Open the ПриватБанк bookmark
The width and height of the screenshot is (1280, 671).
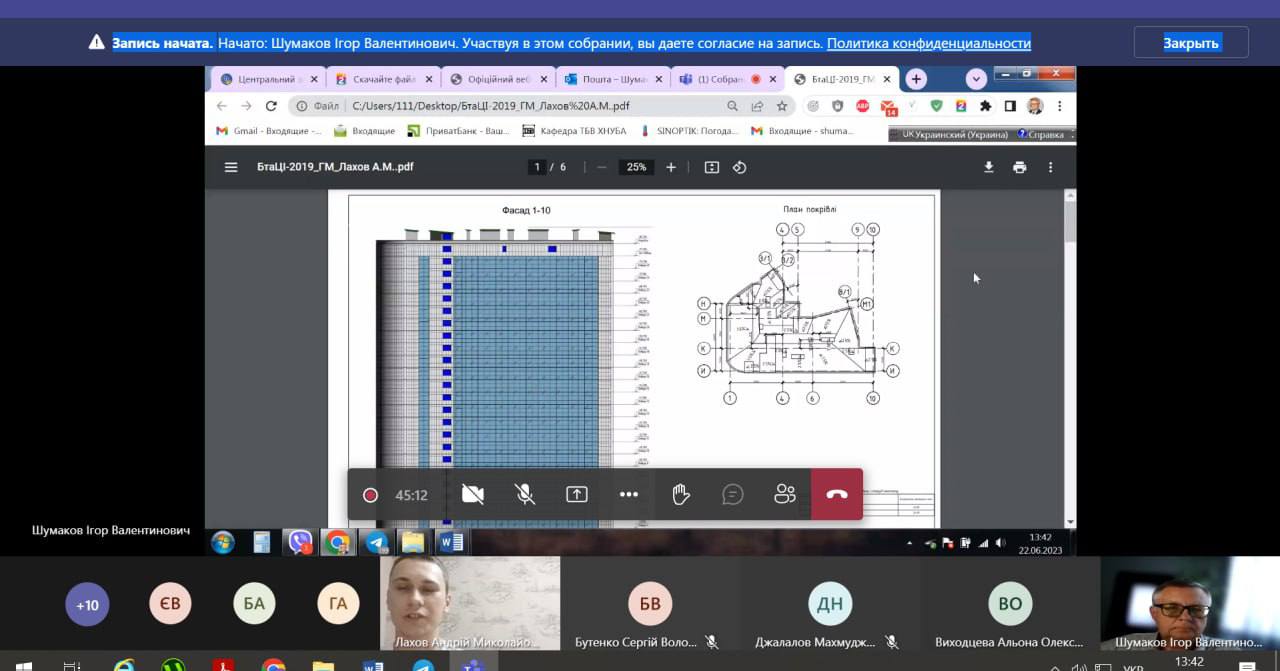(x=459, y=131)
